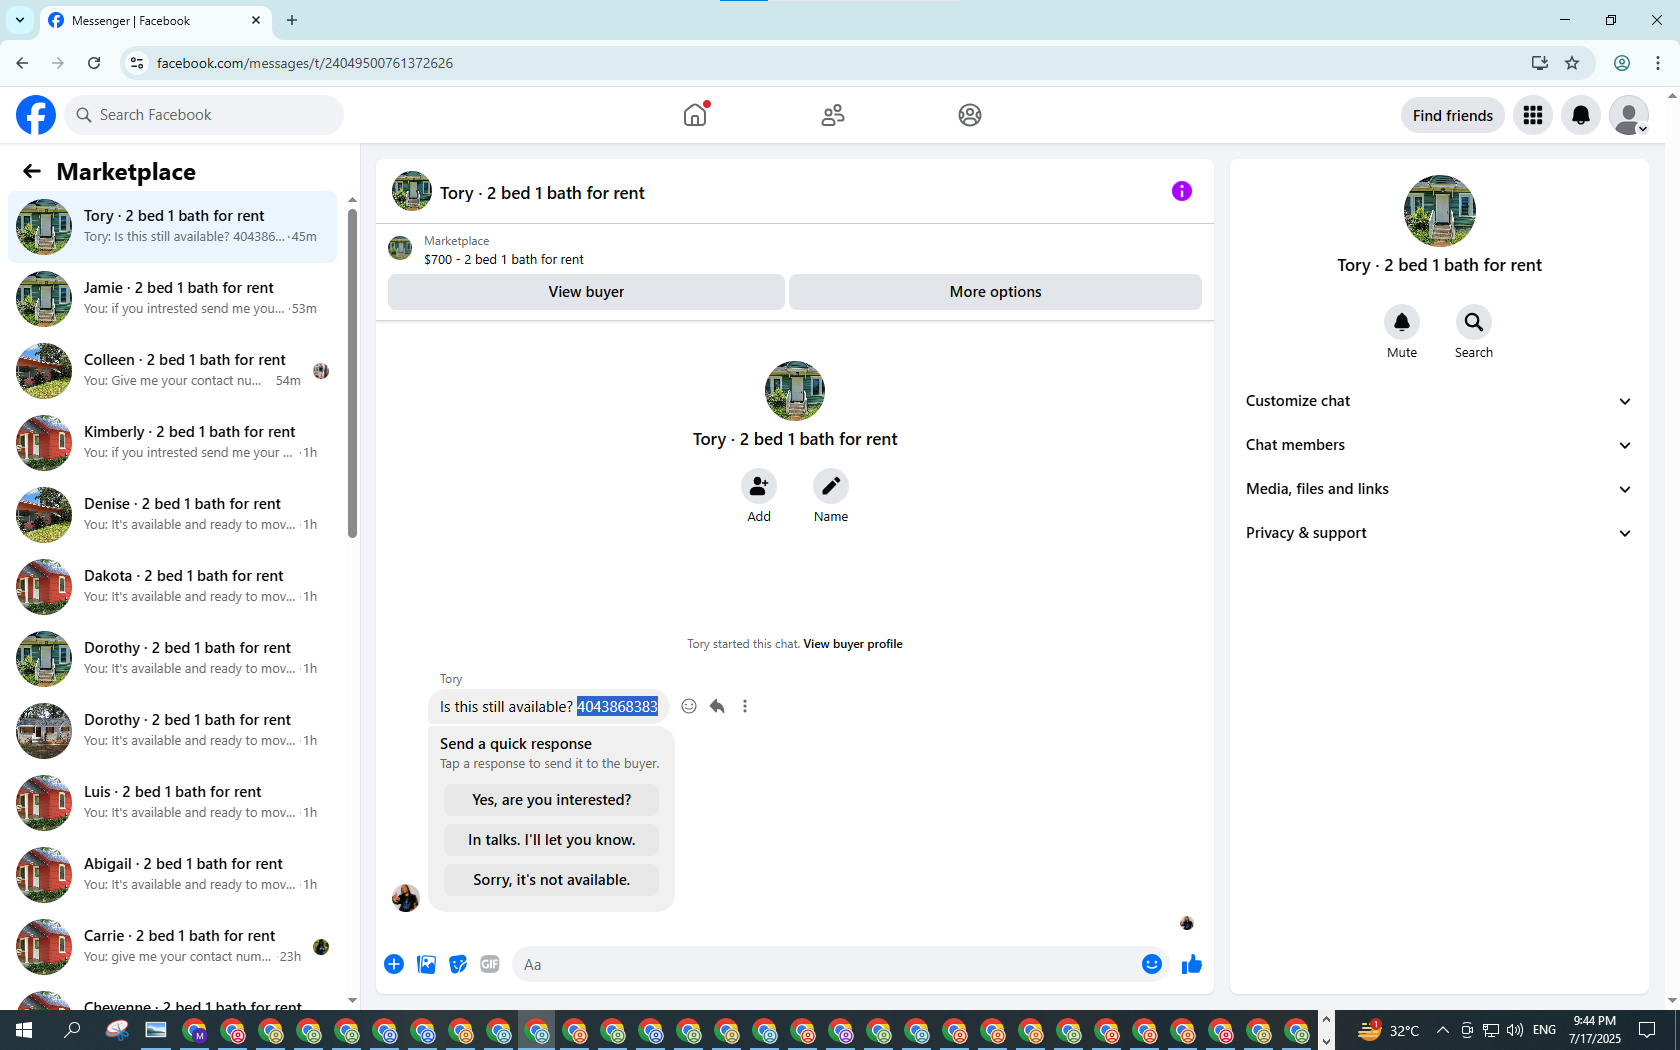
Task: Show hidden system tray icons
Action: click(1442, 1030)
